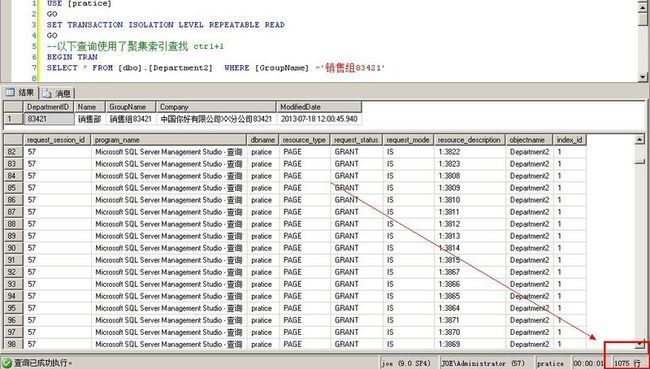Select the cell with page 1:3867
The width and height of the screenshot is (650, 369).
tap(470, 272)
